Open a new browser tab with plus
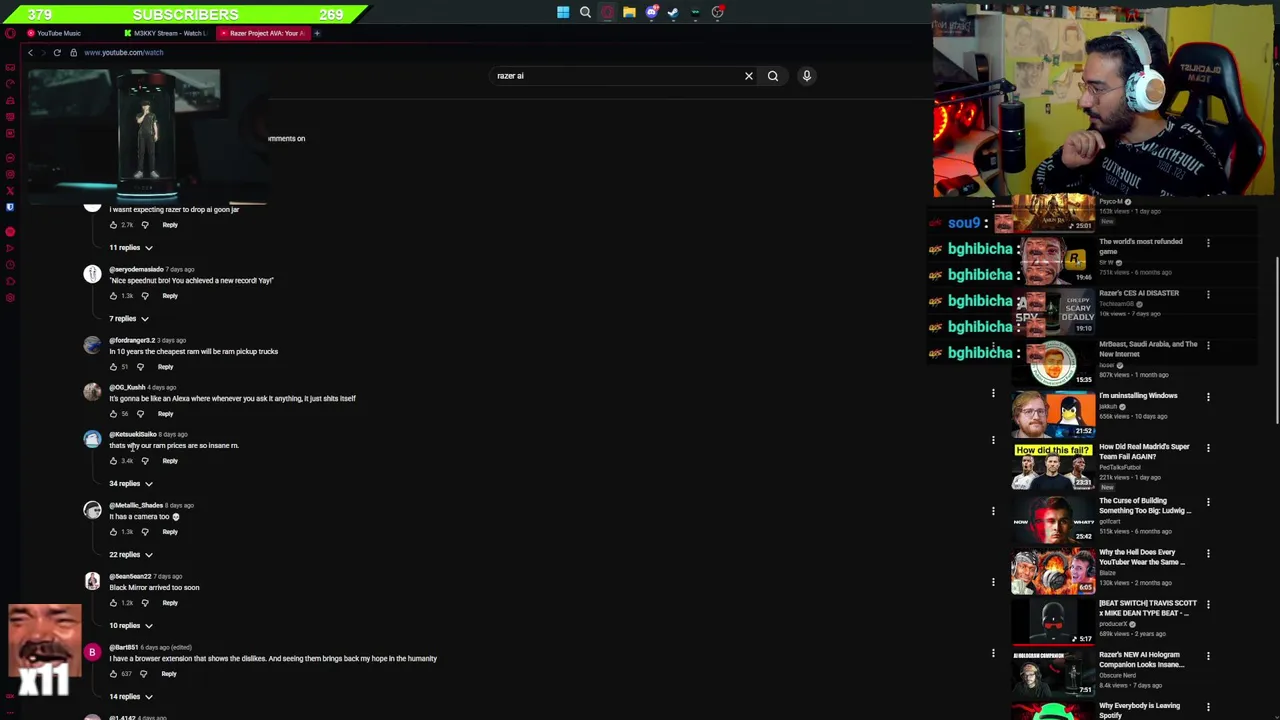This screenshot has width=1280, height=720. 317,33
